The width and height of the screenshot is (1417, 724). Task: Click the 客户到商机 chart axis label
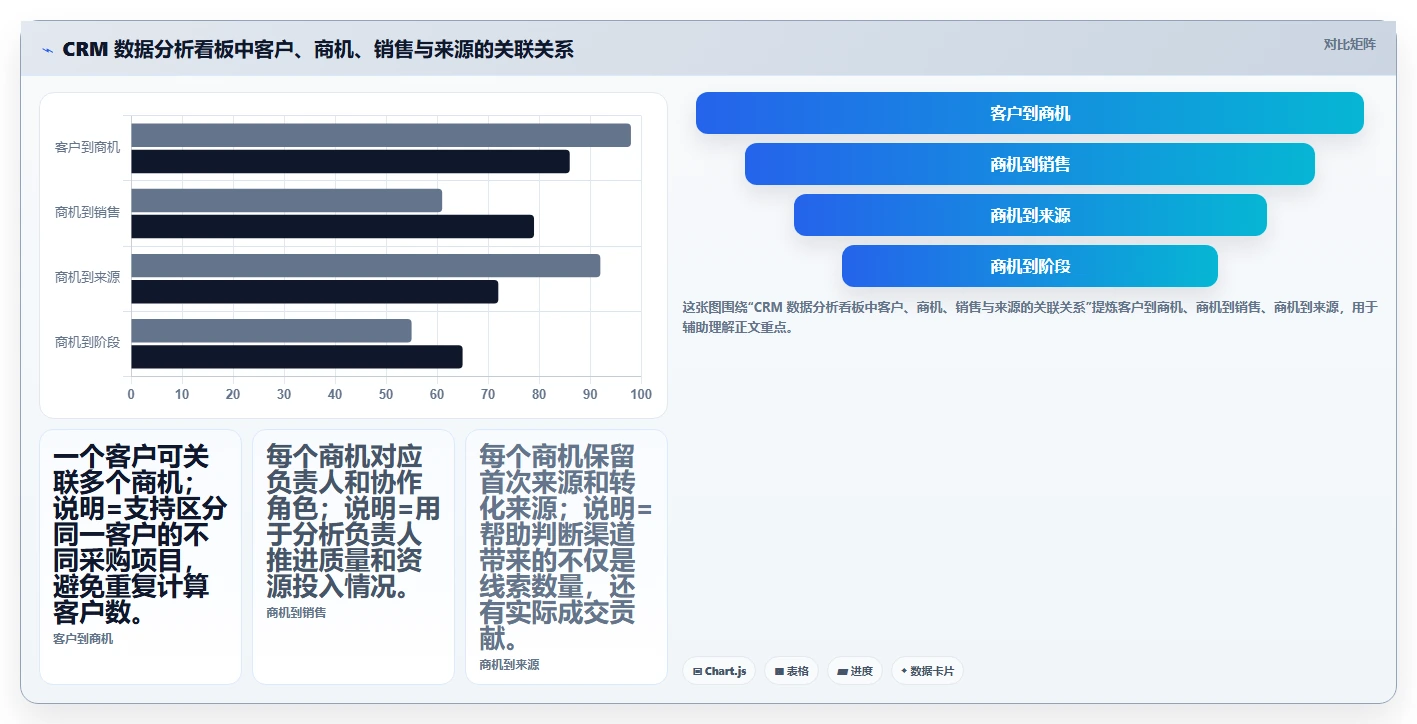(x=87, y=147)
